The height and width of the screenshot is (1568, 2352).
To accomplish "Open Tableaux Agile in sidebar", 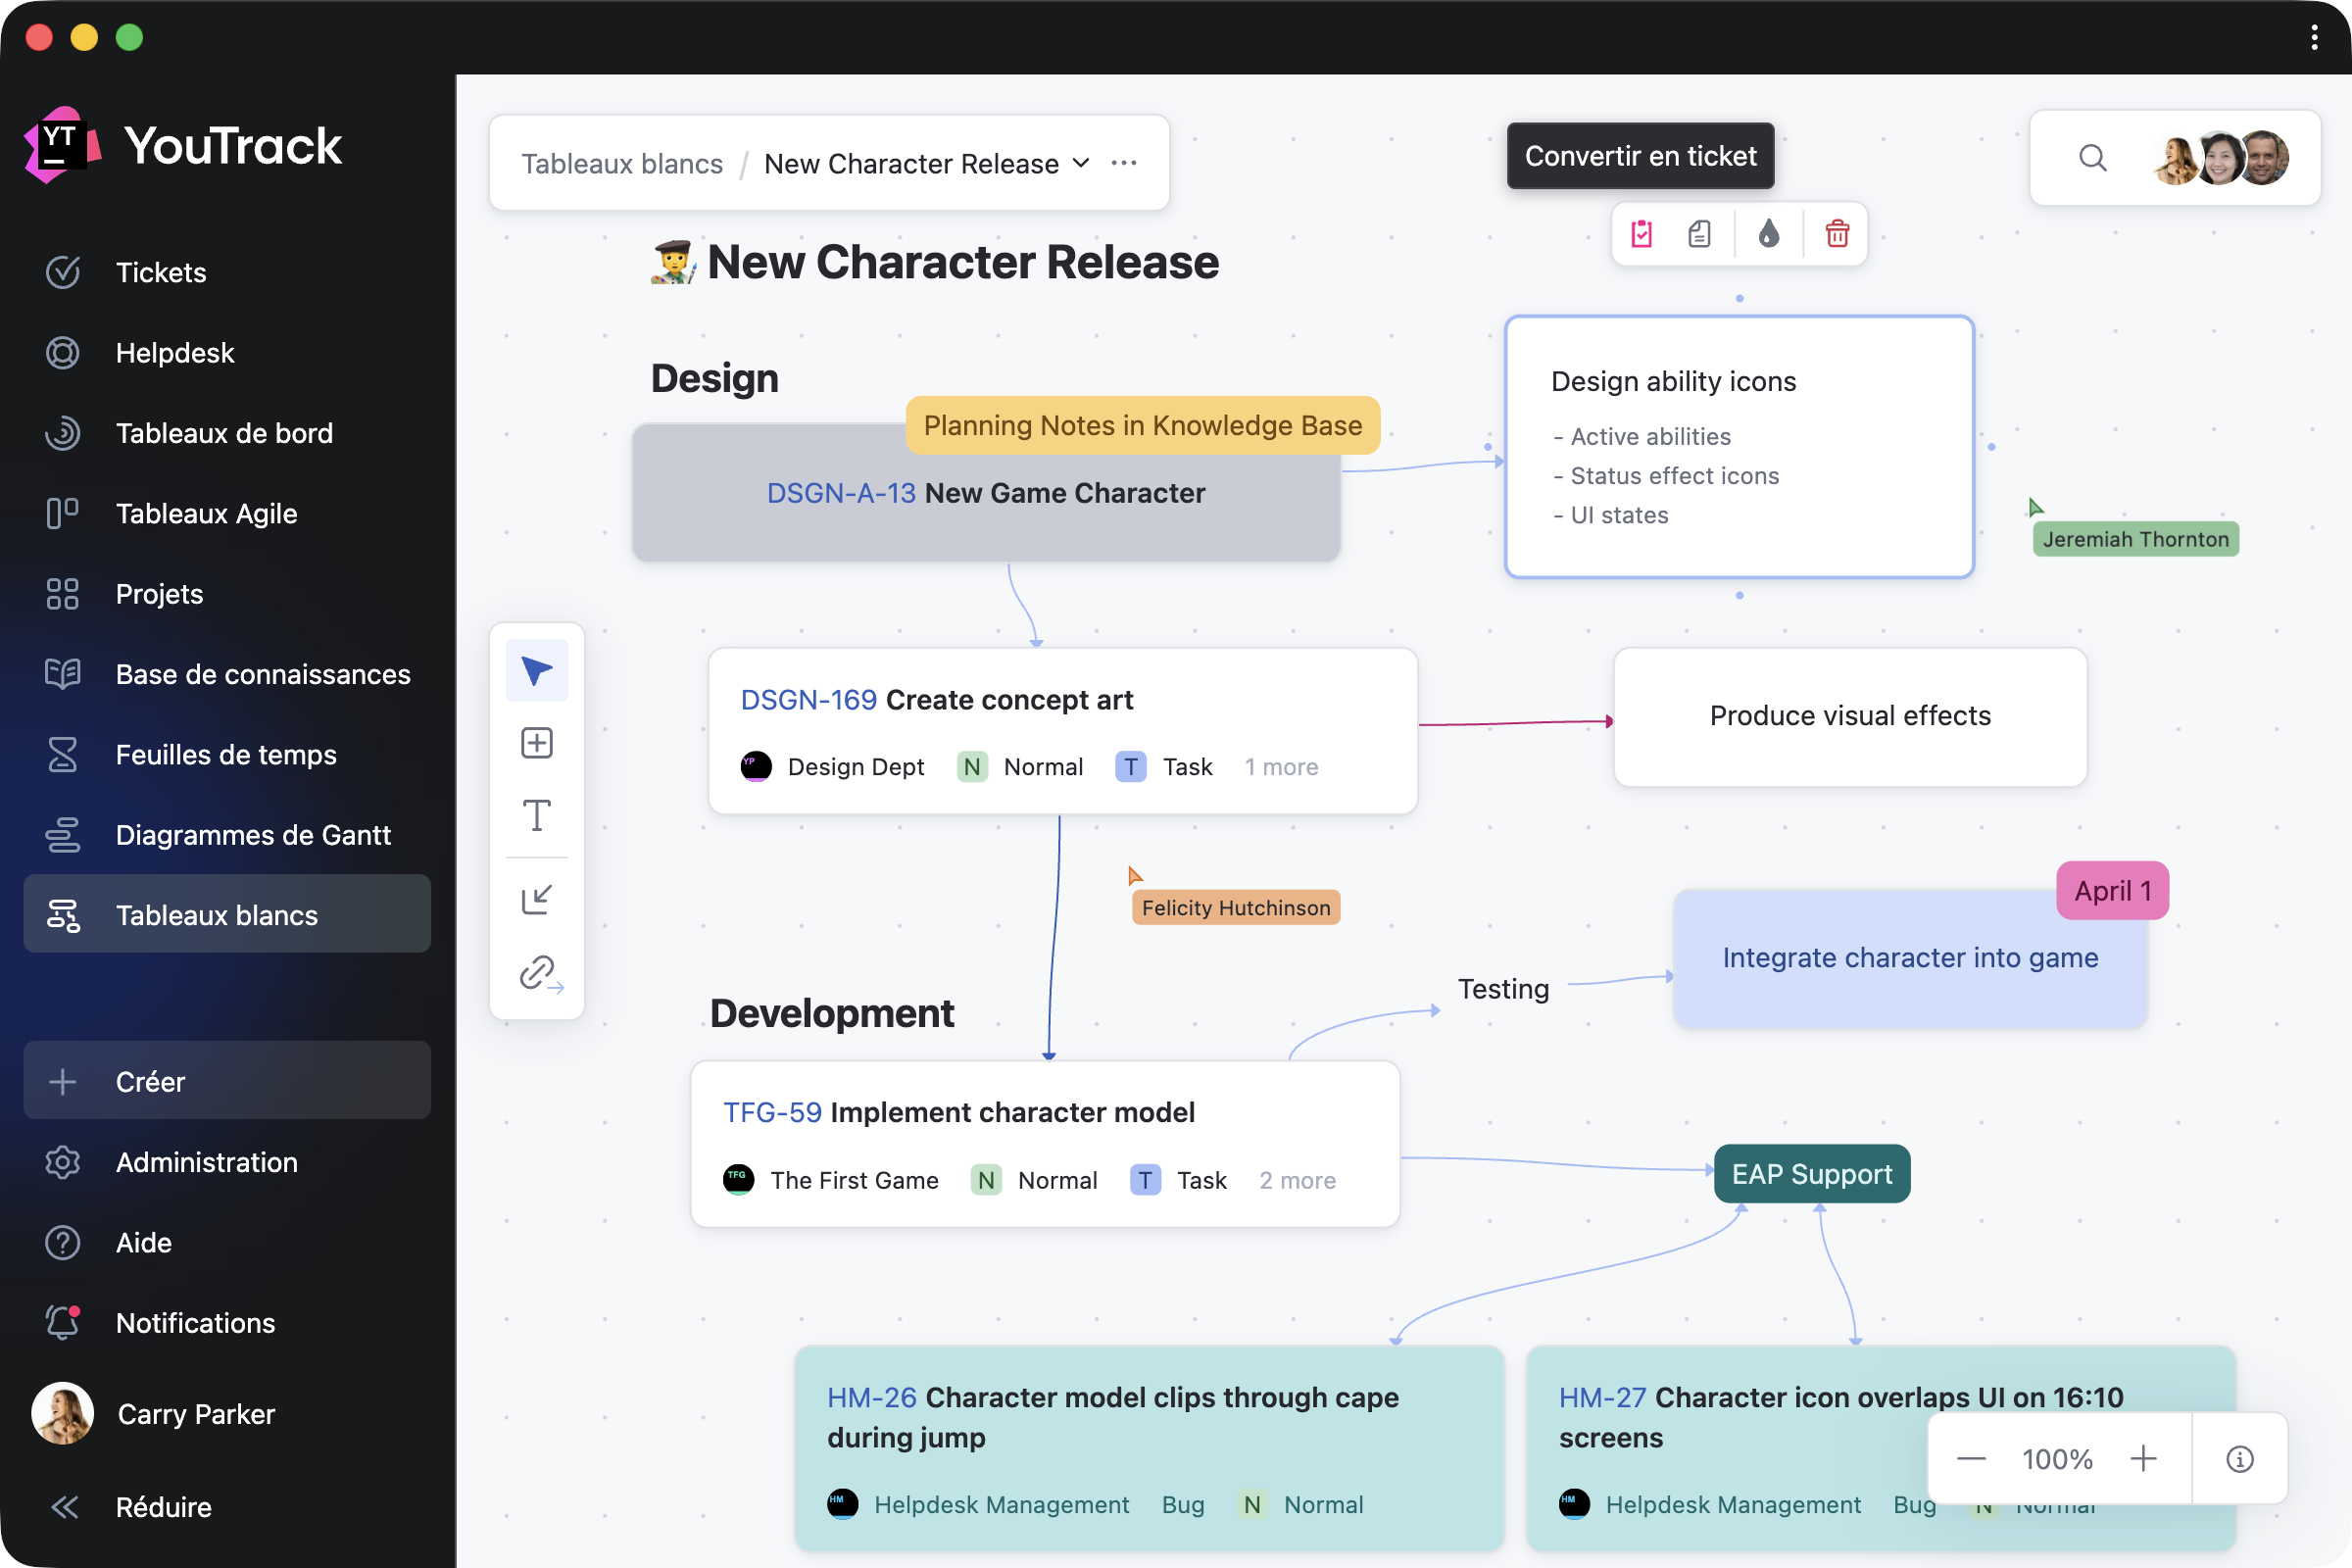I will pyautogui.click(x=206, y=513).
